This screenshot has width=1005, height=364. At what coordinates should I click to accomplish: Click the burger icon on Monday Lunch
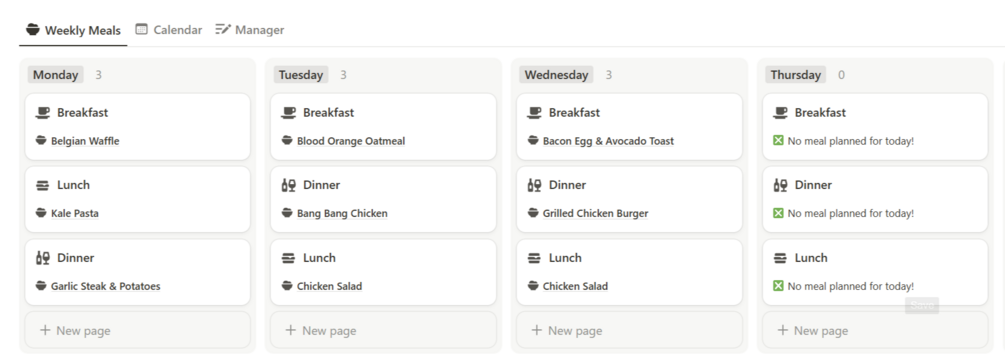(x=43, y=185)
